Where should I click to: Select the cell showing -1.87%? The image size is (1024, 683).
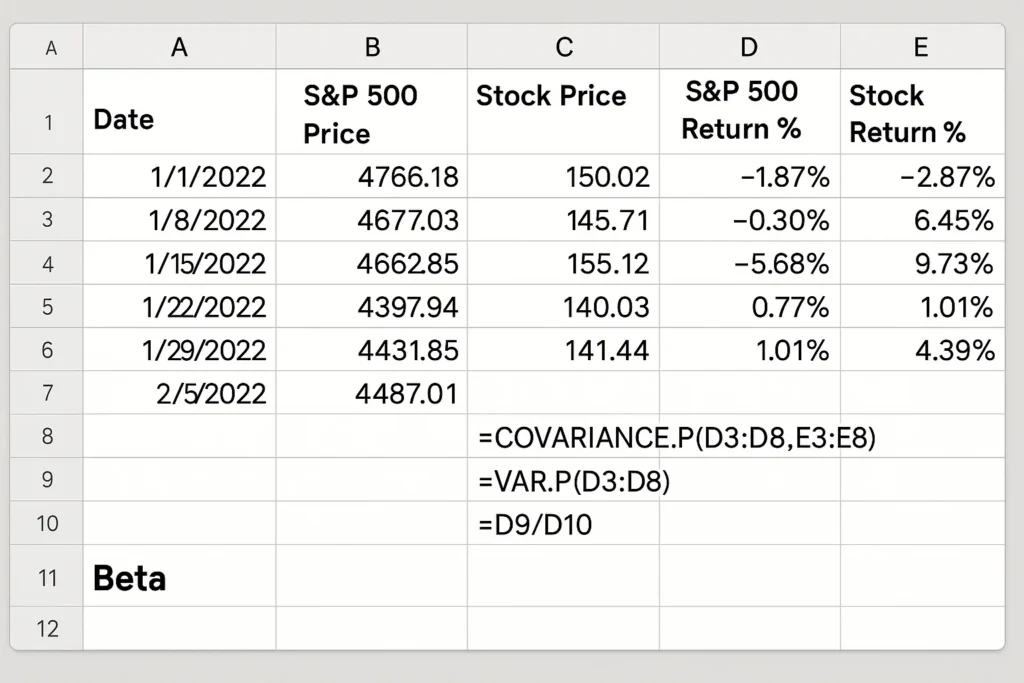pos(748,176)
